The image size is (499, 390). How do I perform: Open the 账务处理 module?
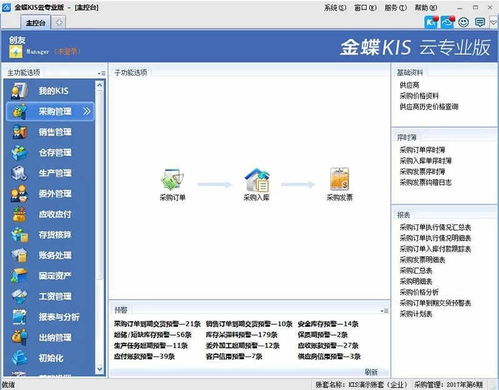tap(50, 255)
